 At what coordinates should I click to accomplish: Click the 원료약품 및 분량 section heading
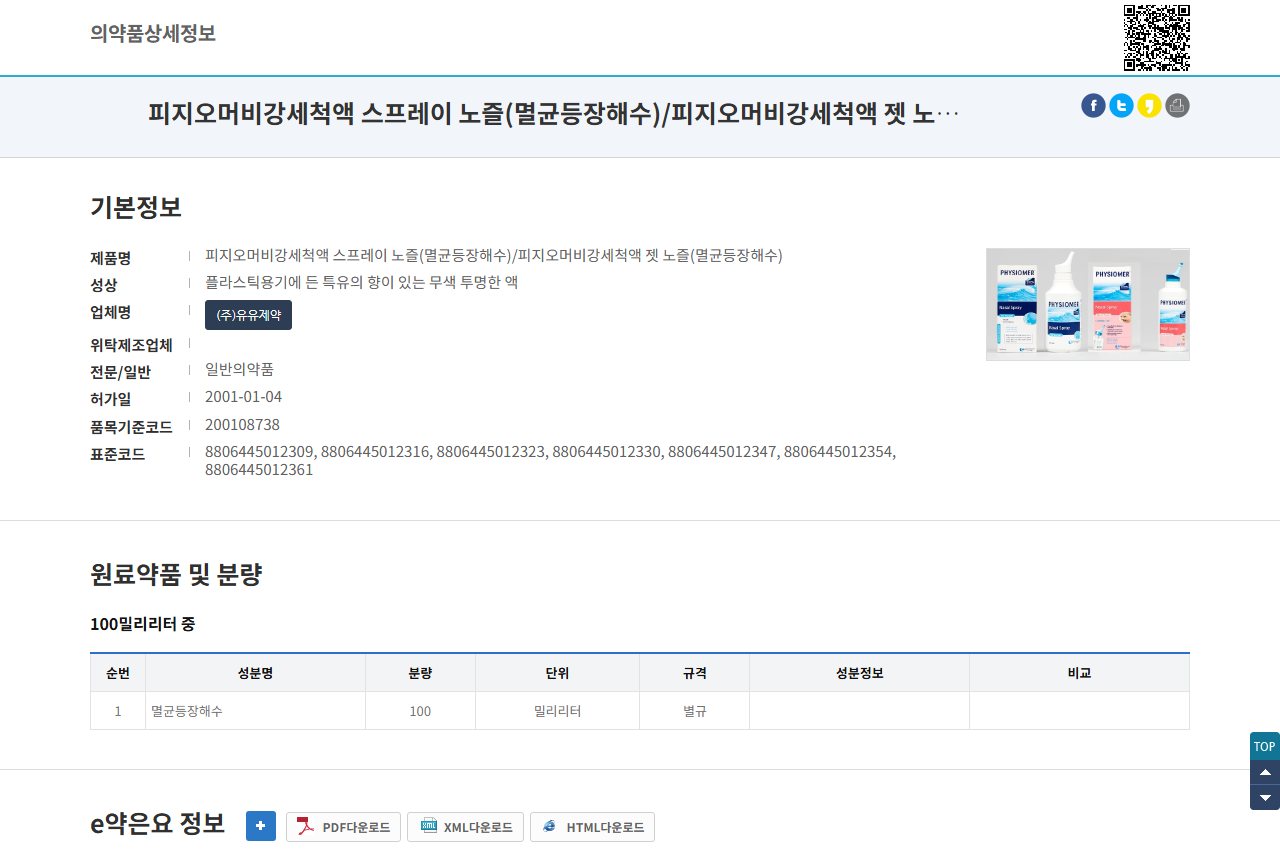176,574
